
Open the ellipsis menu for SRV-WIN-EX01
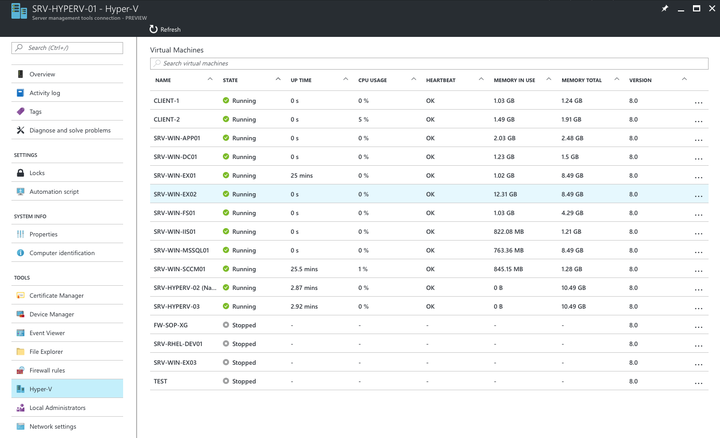(x=698, y=177)
